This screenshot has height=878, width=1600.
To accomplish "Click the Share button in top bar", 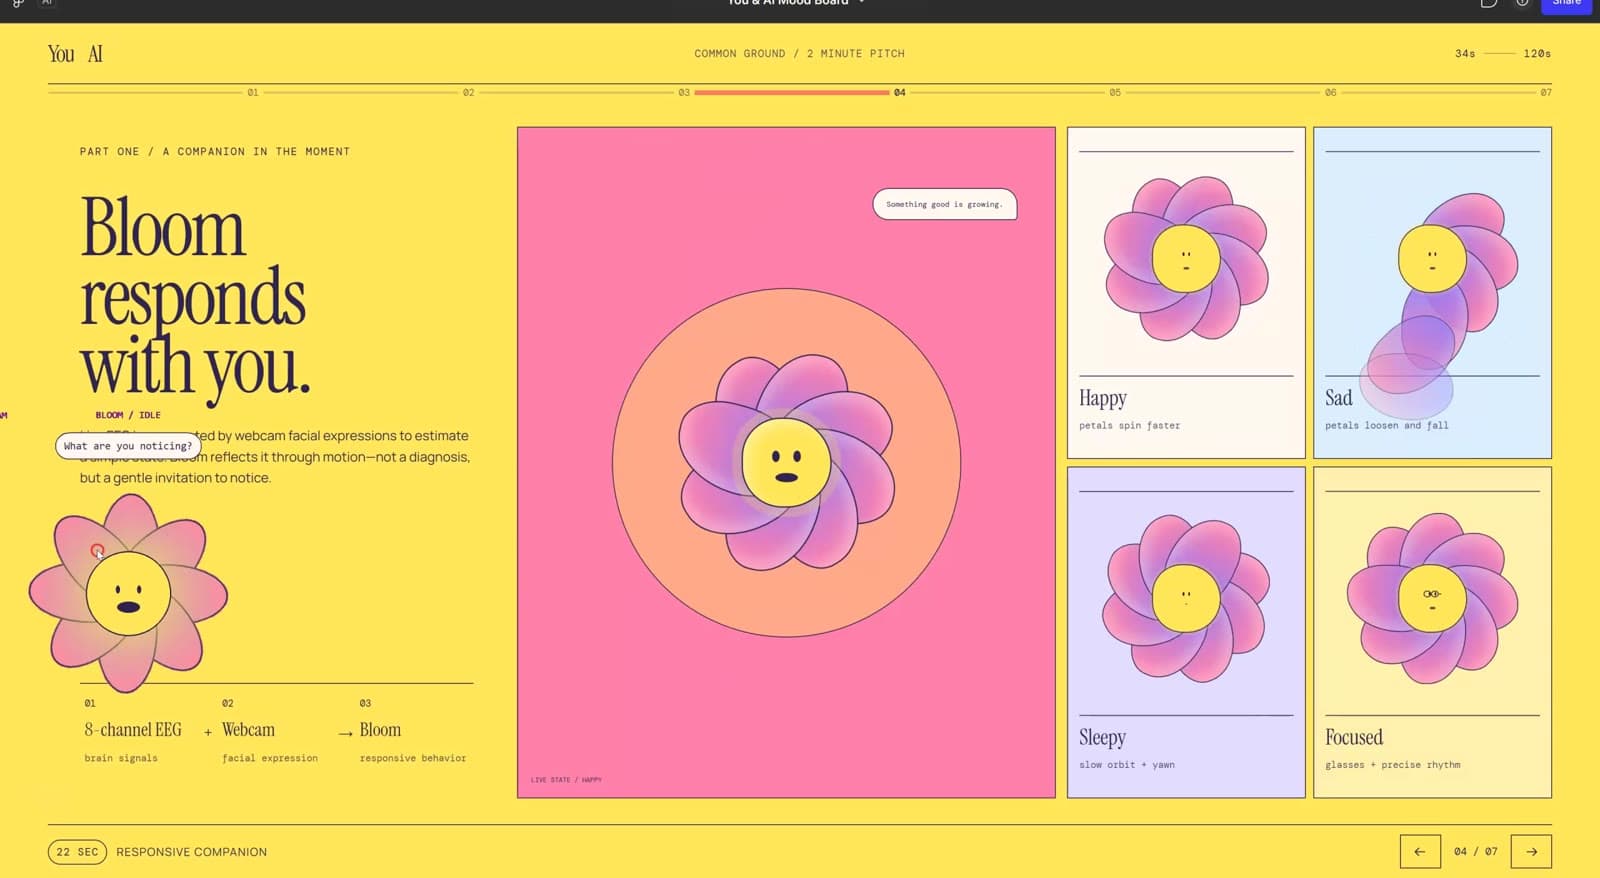I will (1566, 4).
